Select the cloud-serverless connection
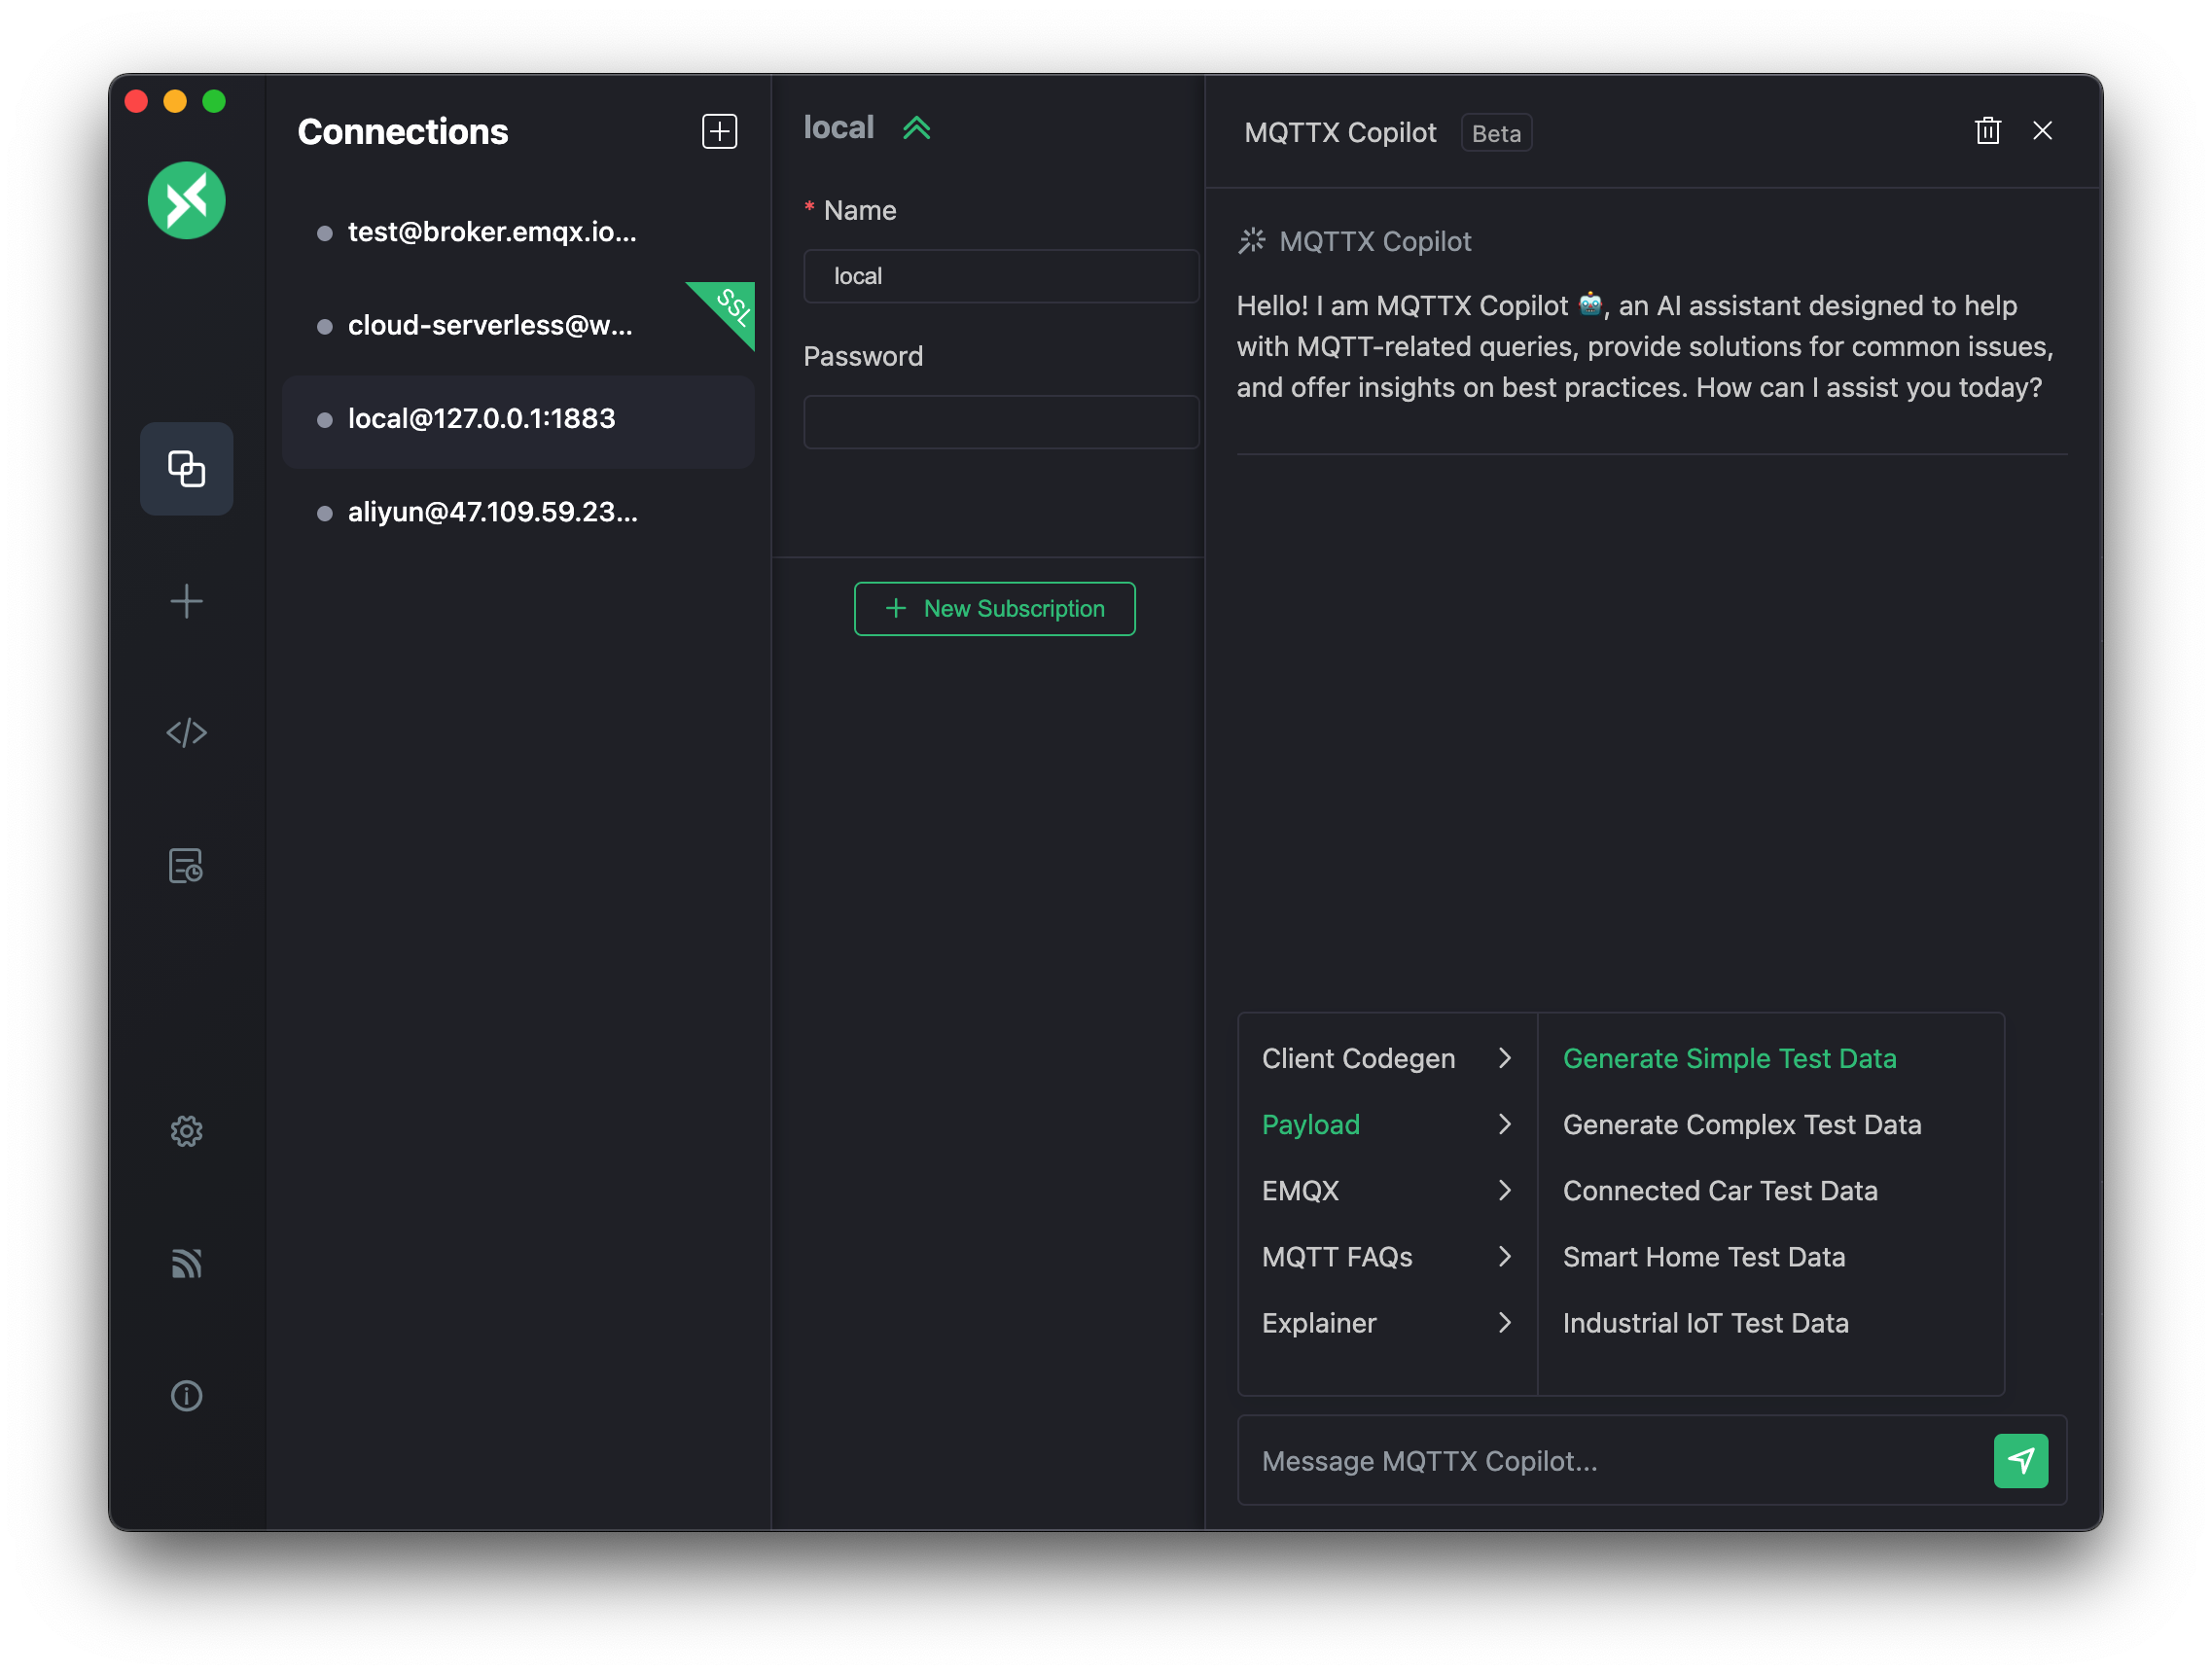The height and width of the screenshot is (1675, 2212). pyautogui.click(x=518, y=325)
